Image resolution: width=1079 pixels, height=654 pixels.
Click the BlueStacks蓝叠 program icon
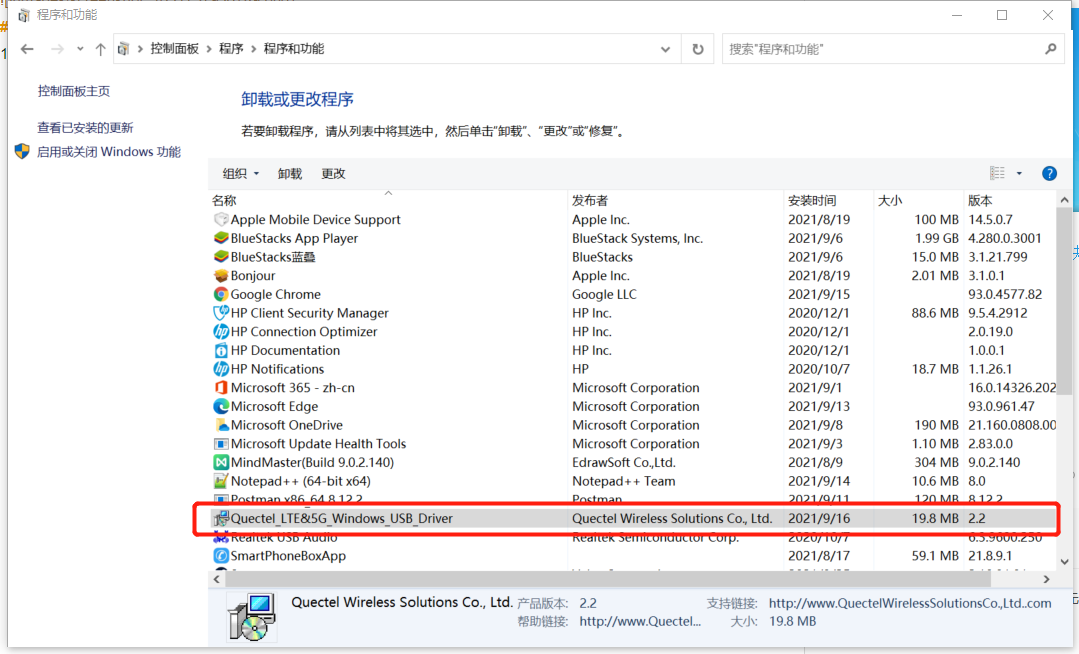click(221, 257)
